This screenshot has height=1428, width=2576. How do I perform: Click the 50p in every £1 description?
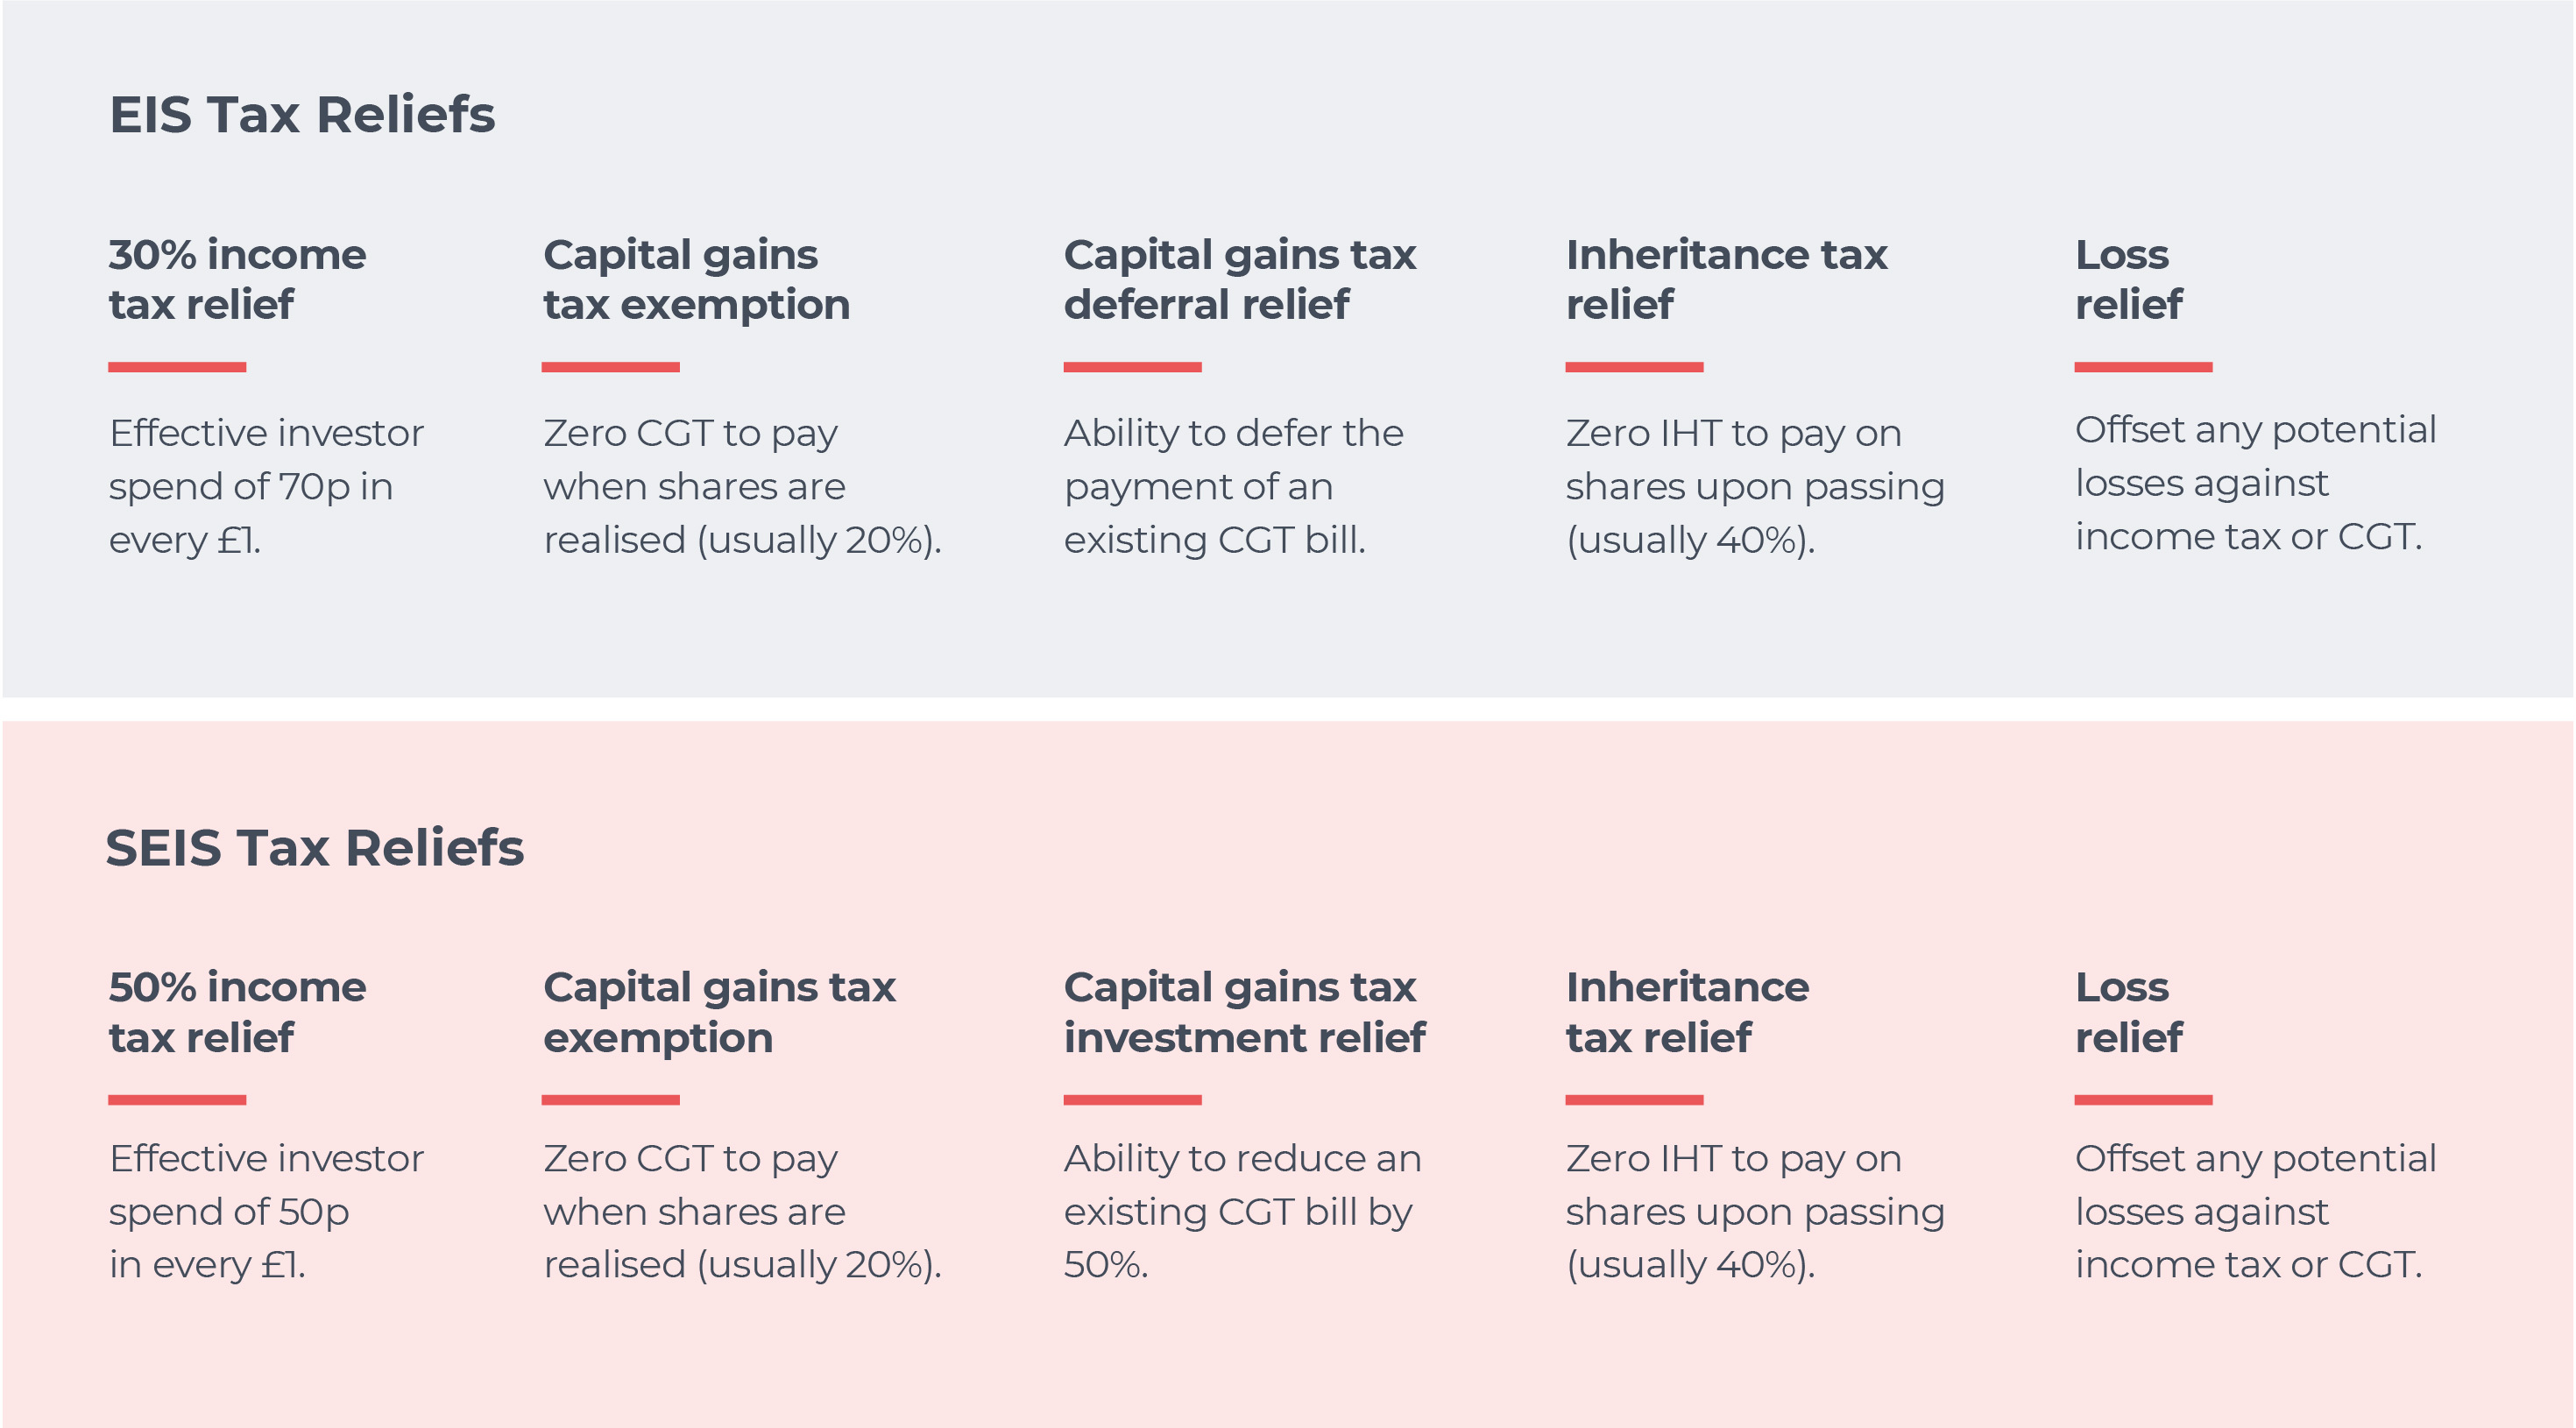266,1211
